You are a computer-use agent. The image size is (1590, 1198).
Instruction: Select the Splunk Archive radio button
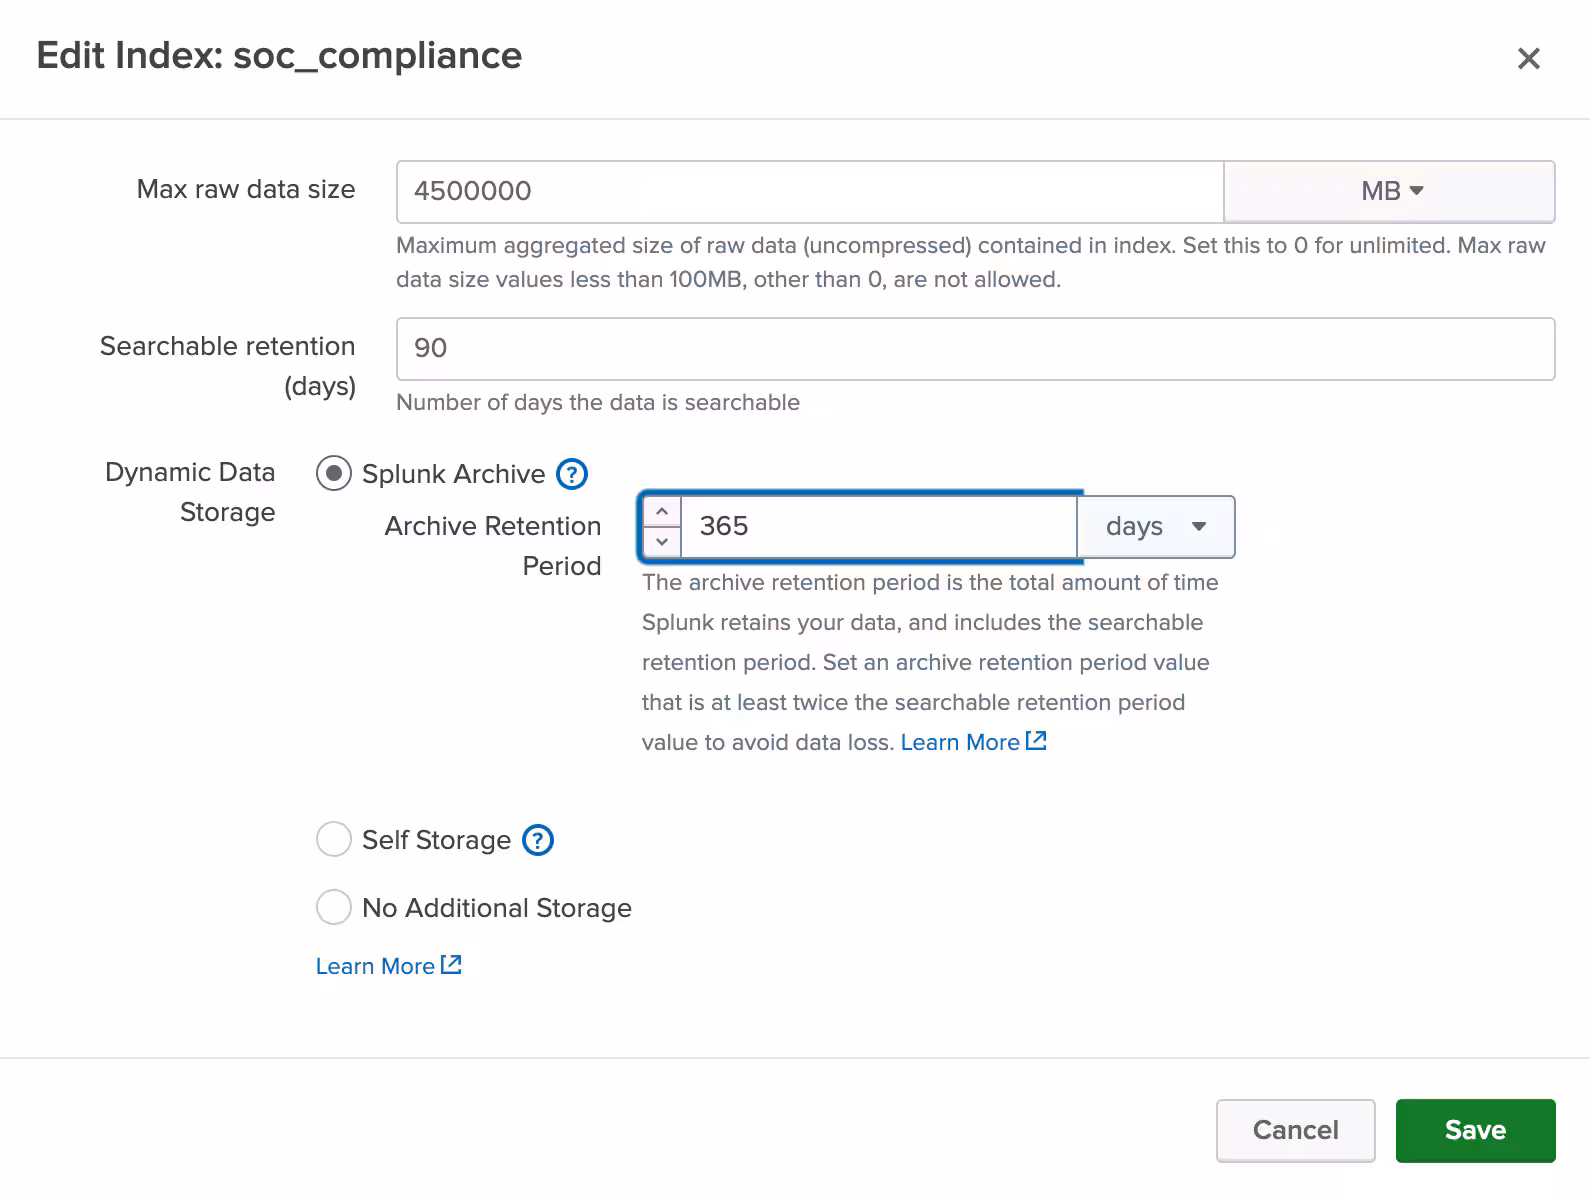(334, 473)
